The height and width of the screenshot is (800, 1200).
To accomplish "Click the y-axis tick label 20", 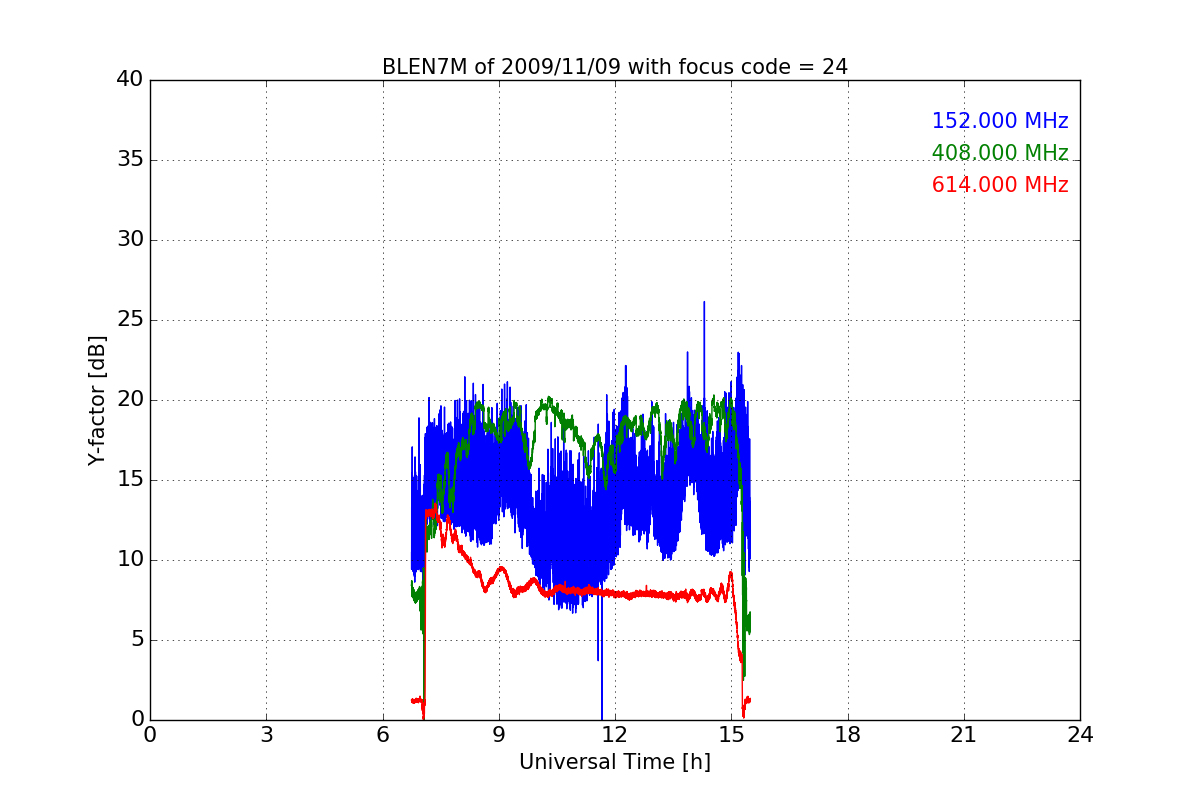I will tap(130, 400).
